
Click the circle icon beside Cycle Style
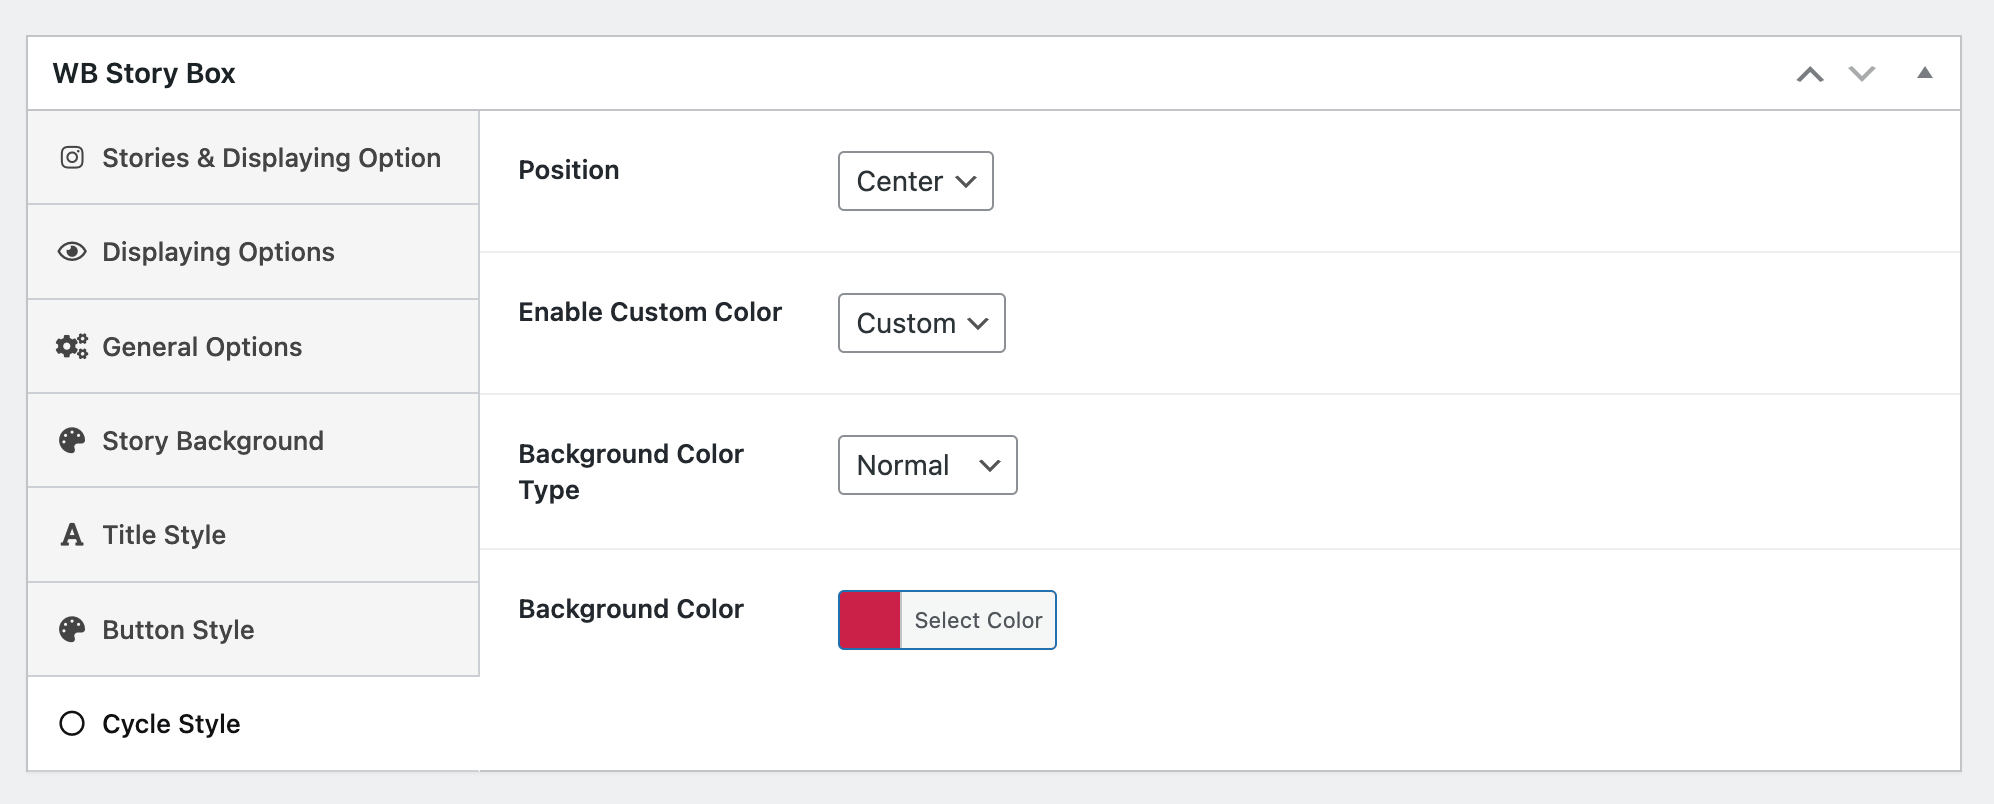(x=72, y=724)
